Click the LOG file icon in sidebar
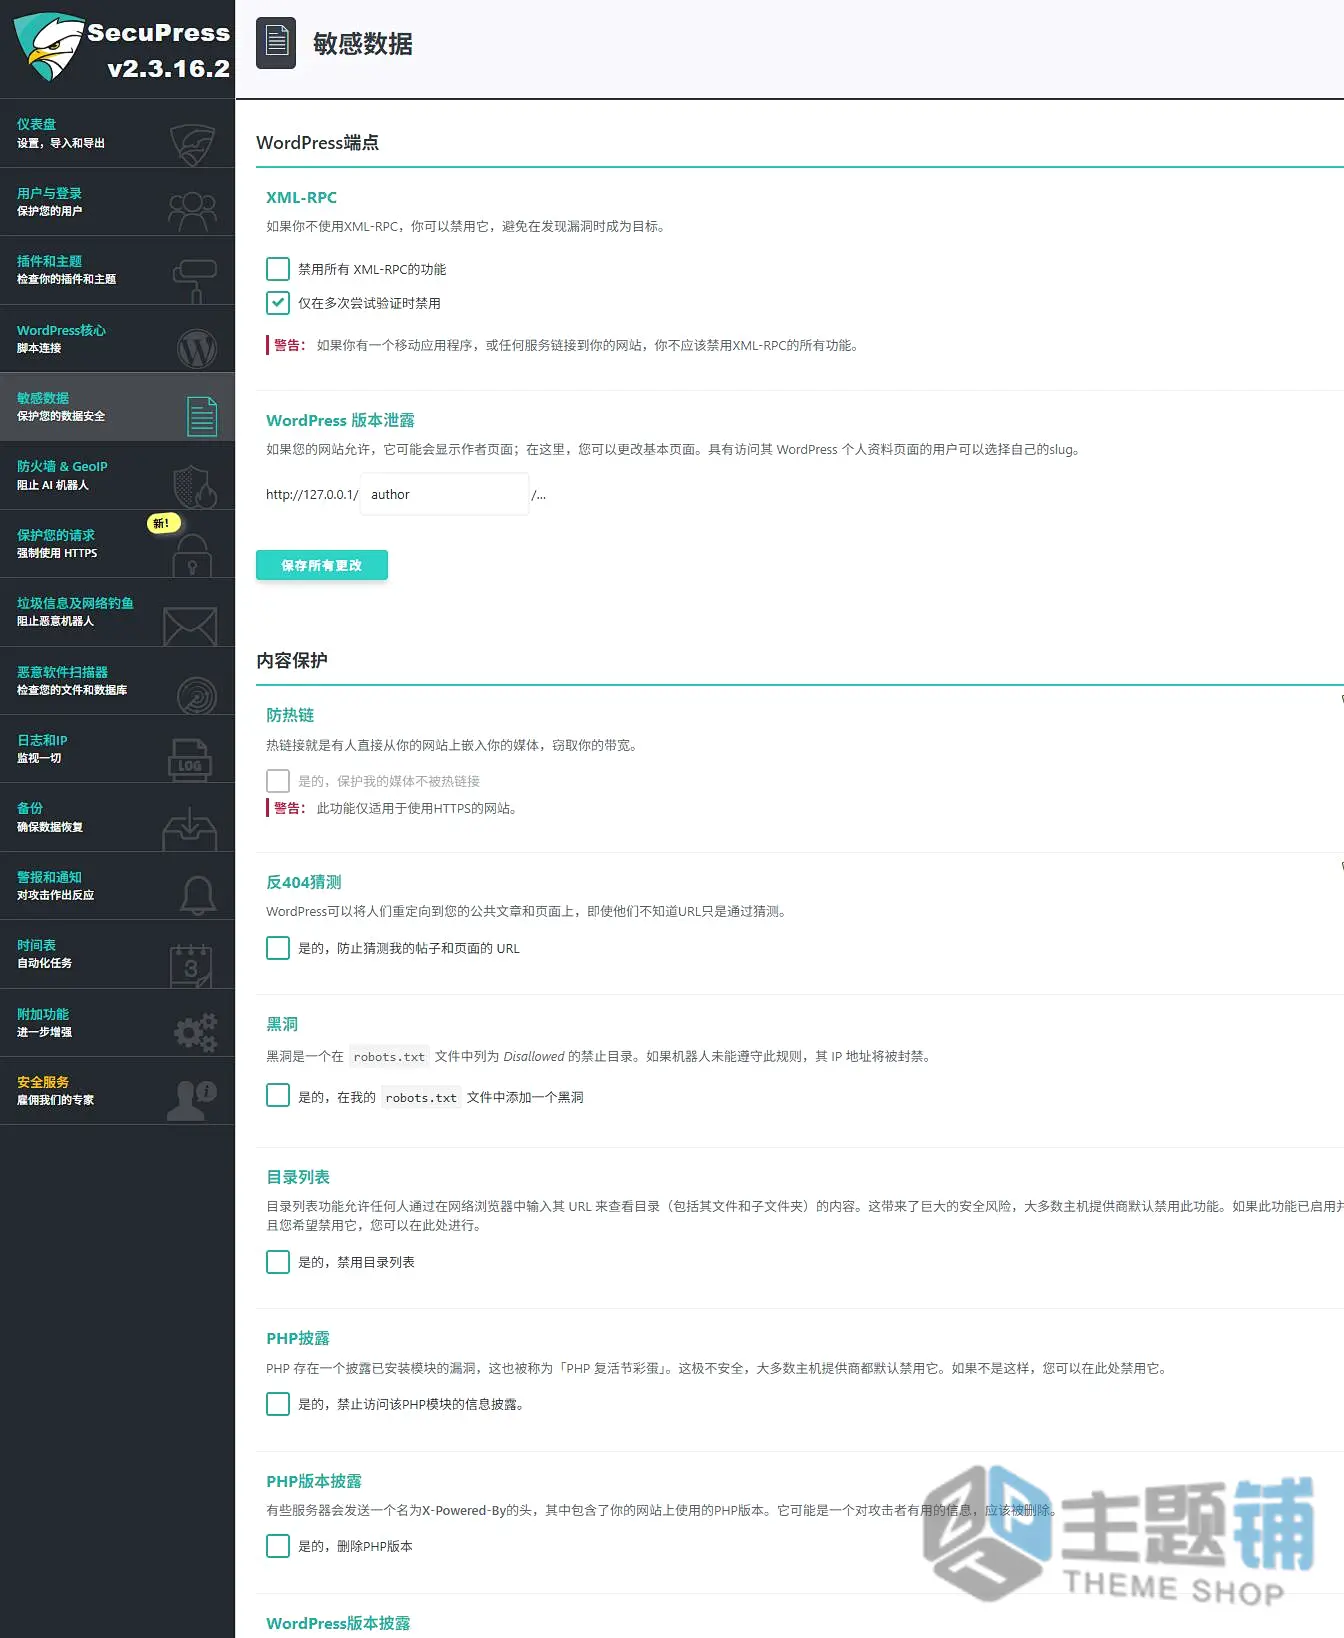This screenshot has width=1344, height=1638. point(189,760)
